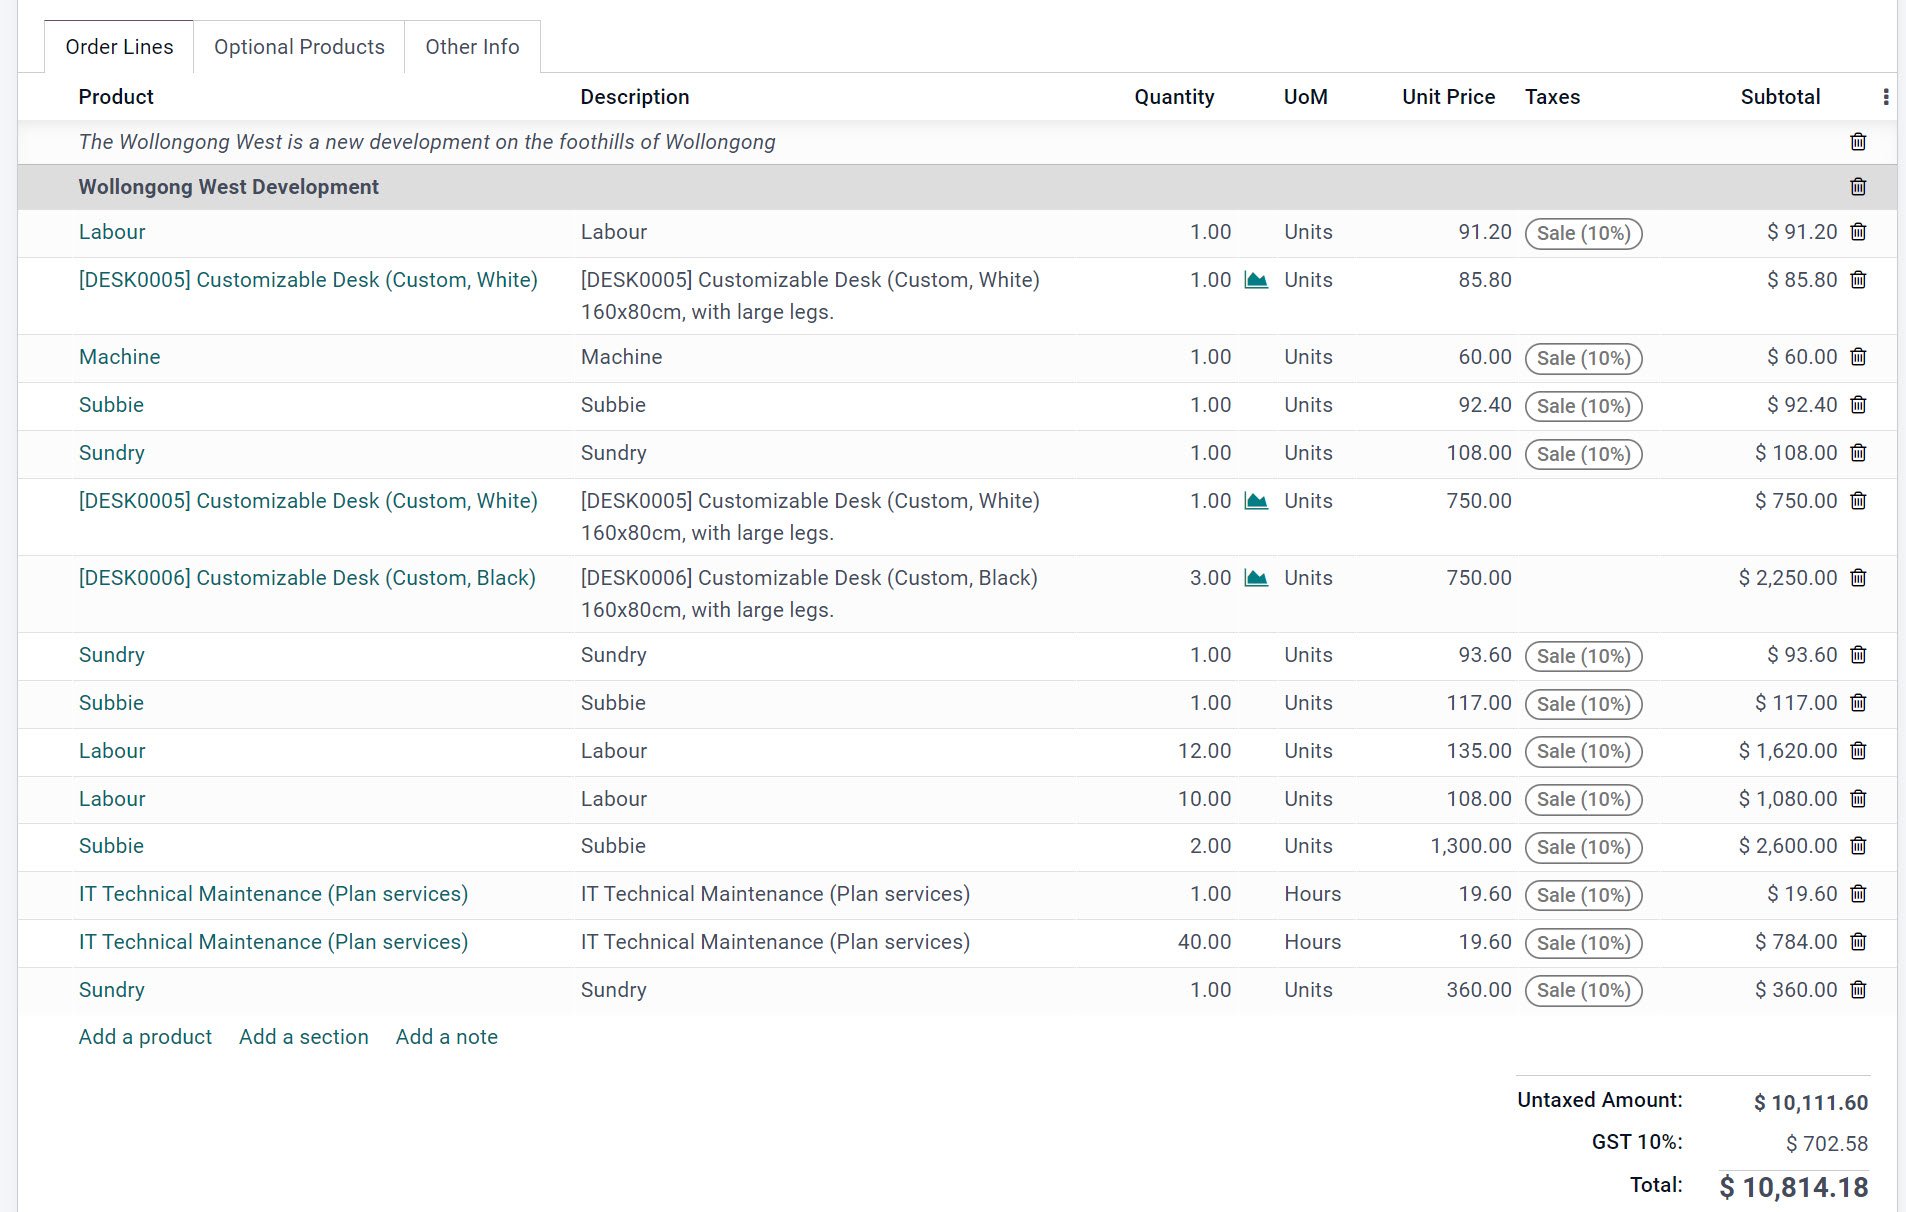The width and height of the screenshot is (1906, 1212).
Task: Open forecast chart for Black desk line
Action: (1256, 578)
